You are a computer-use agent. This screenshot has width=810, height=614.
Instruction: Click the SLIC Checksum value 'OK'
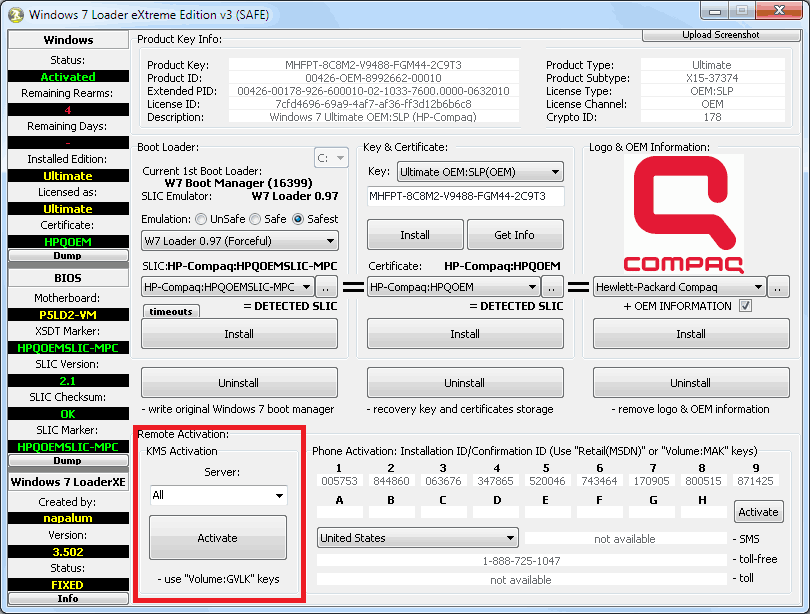pos(68,414)
